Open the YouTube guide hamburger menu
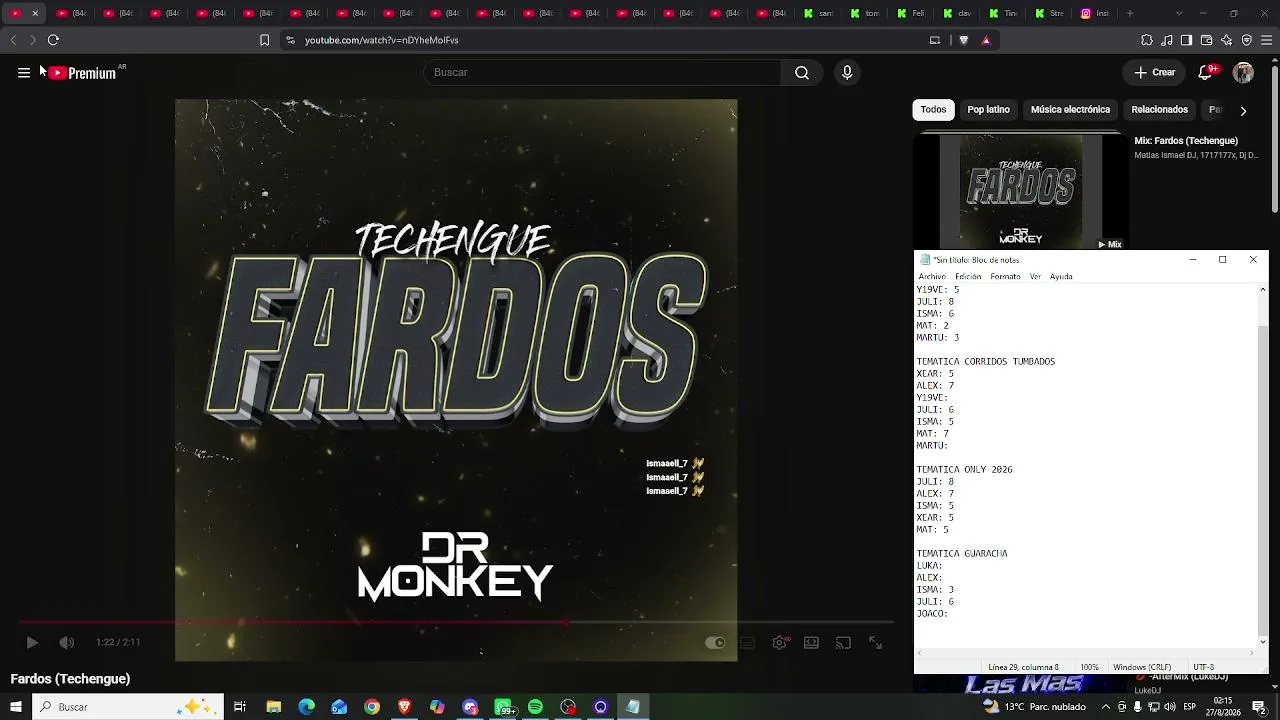This screenshot has width=1280, height=720. click(24, 72)
